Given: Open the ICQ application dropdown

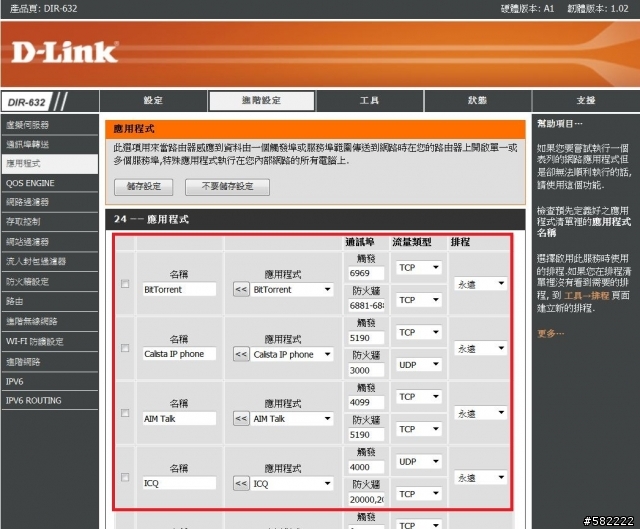Looking at the screenshot, I should pyautogui.click(x=292, y=483).
